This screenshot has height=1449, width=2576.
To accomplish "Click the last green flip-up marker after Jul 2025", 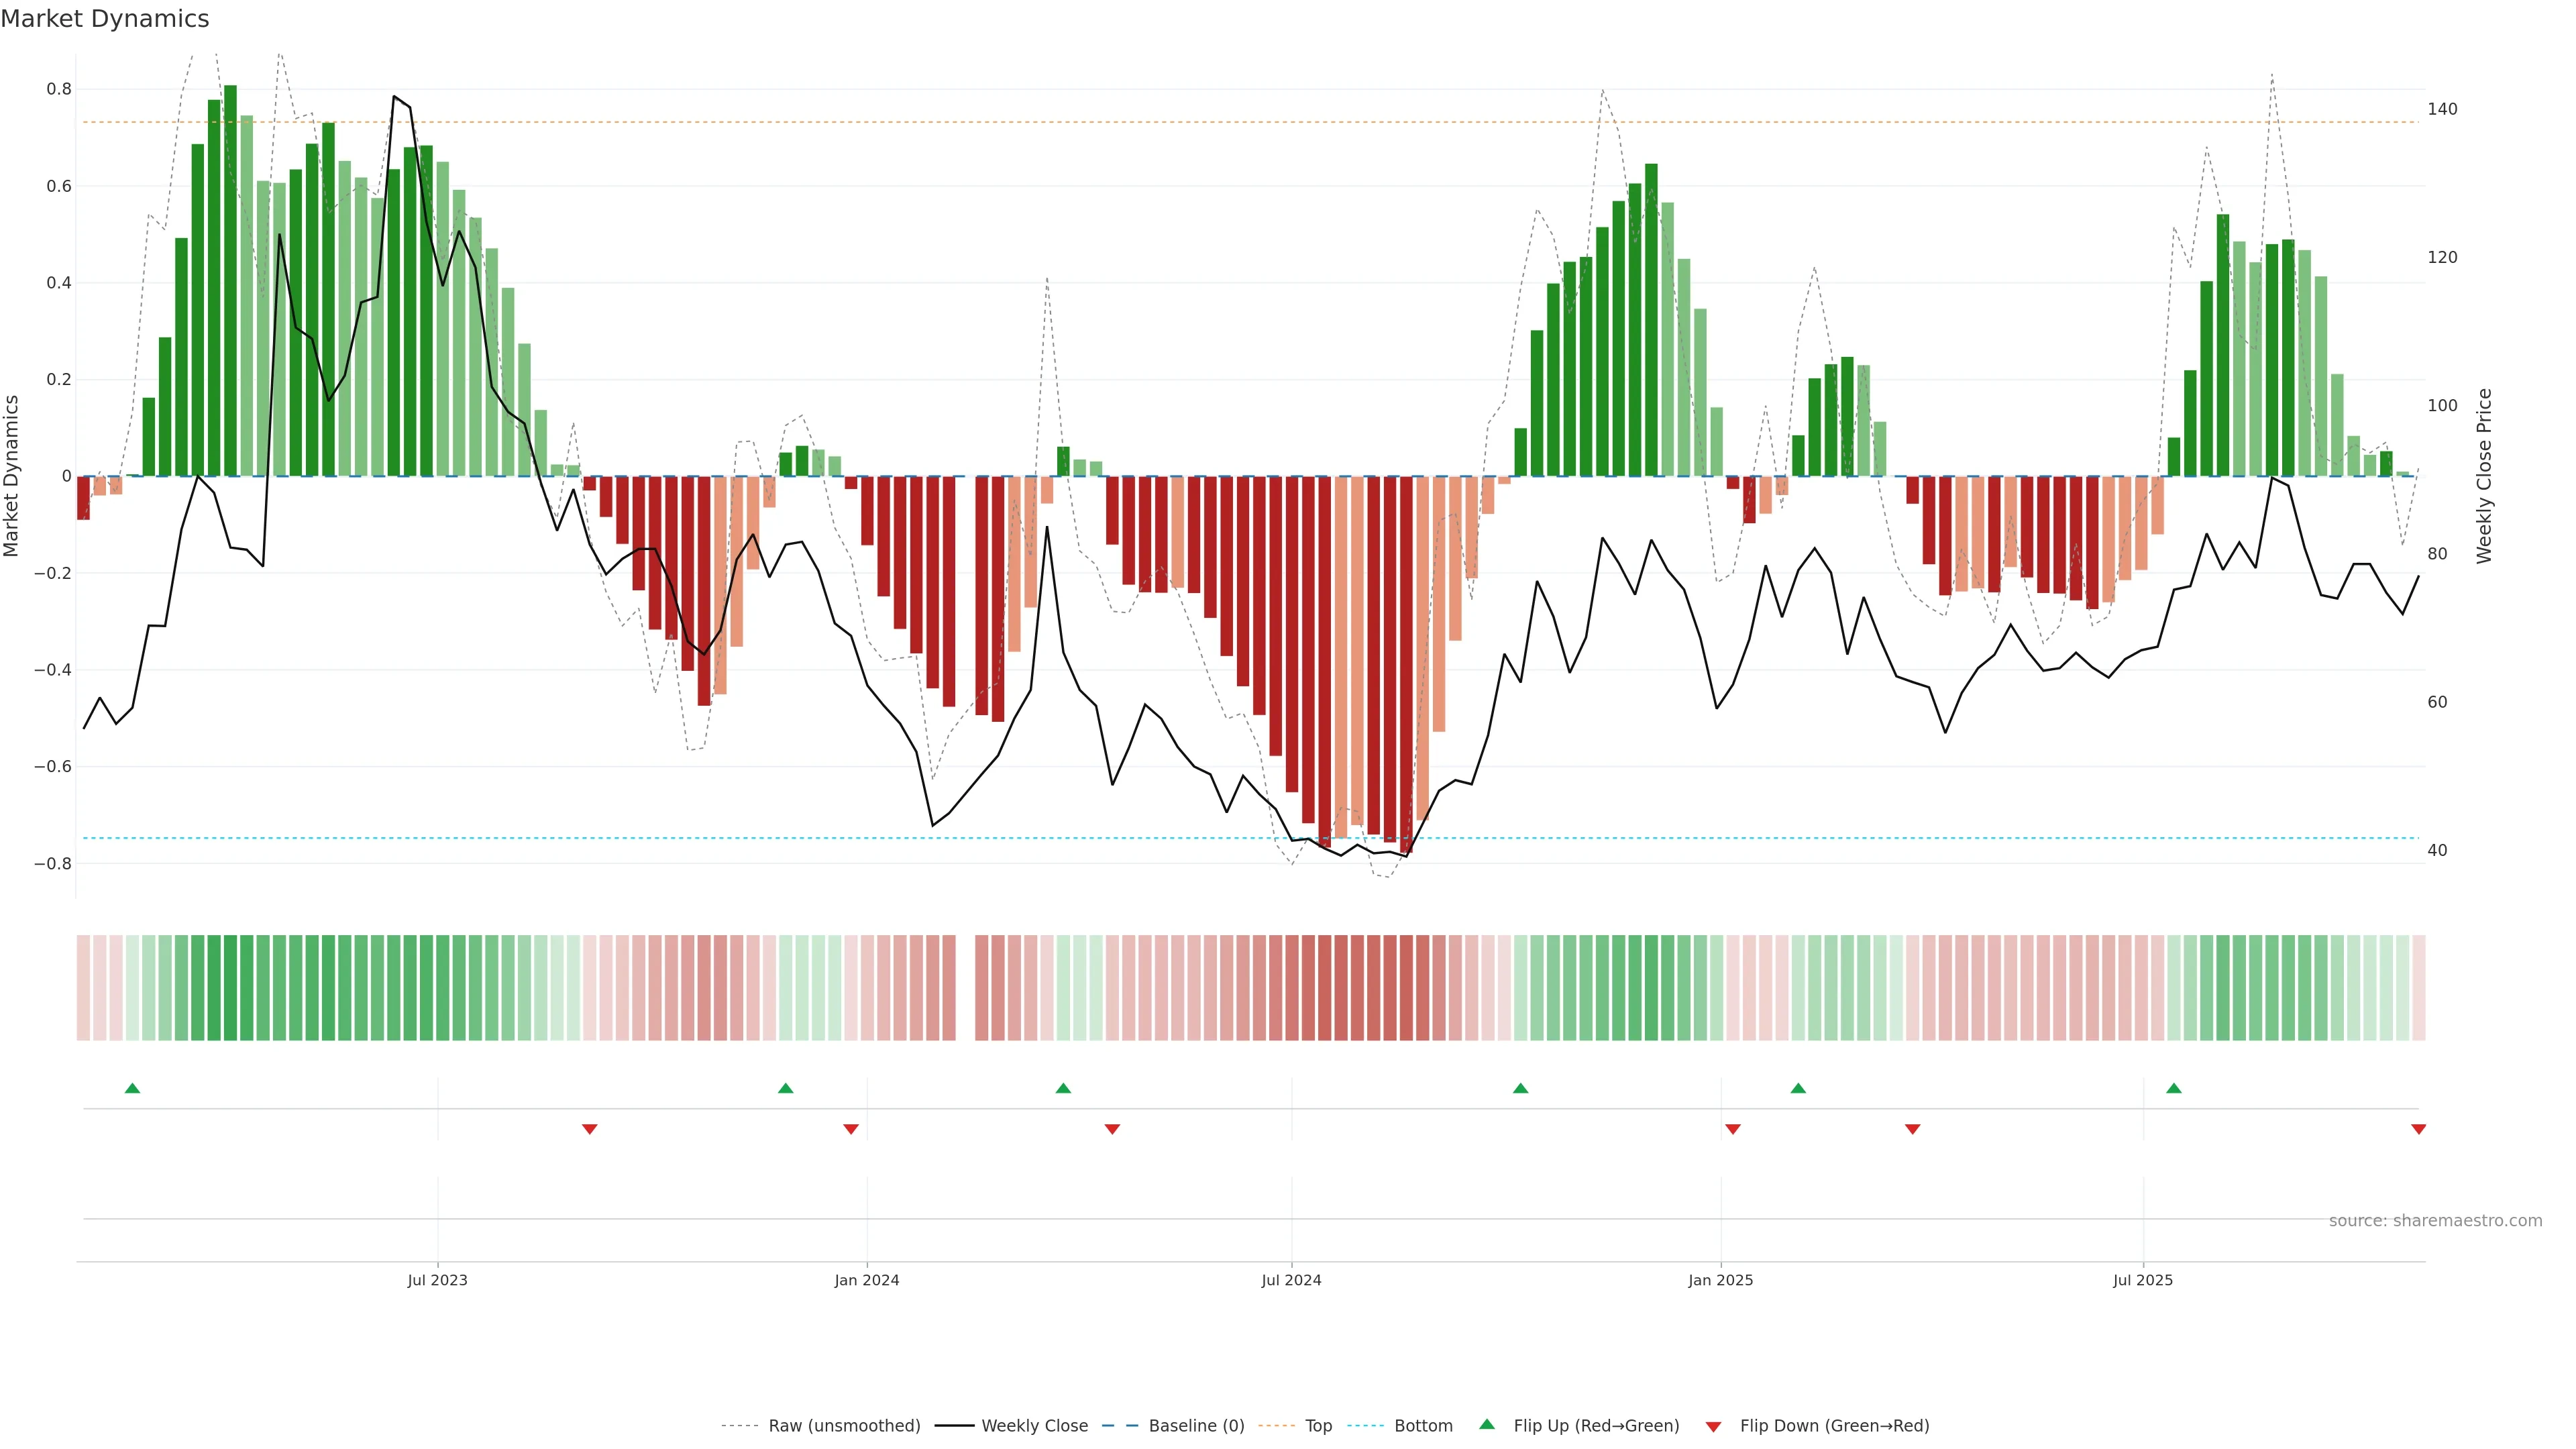I will (x=2173, y=1088).
